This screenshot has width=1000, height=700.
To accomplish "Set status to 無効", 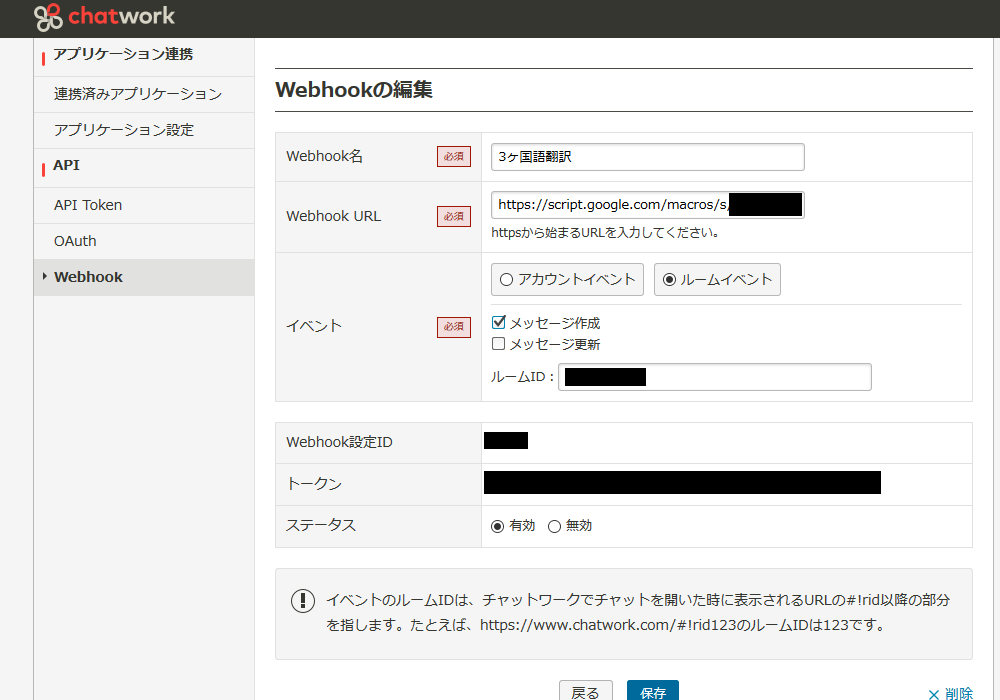I will (554, 525).
